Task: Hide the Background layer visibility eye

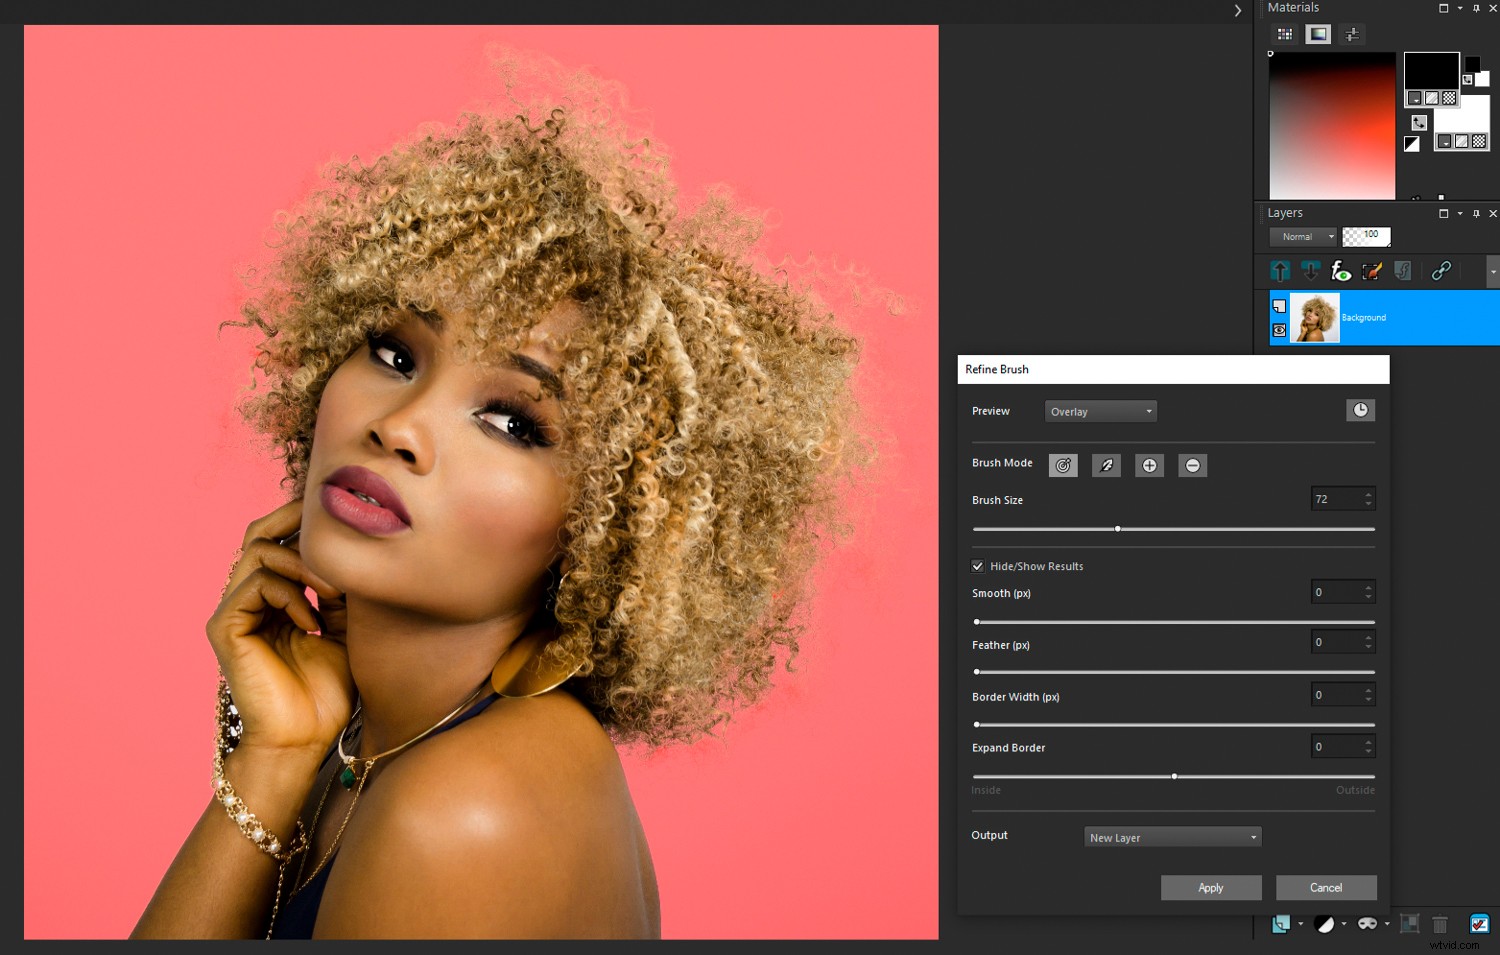Action: (x=1279, y=330)
